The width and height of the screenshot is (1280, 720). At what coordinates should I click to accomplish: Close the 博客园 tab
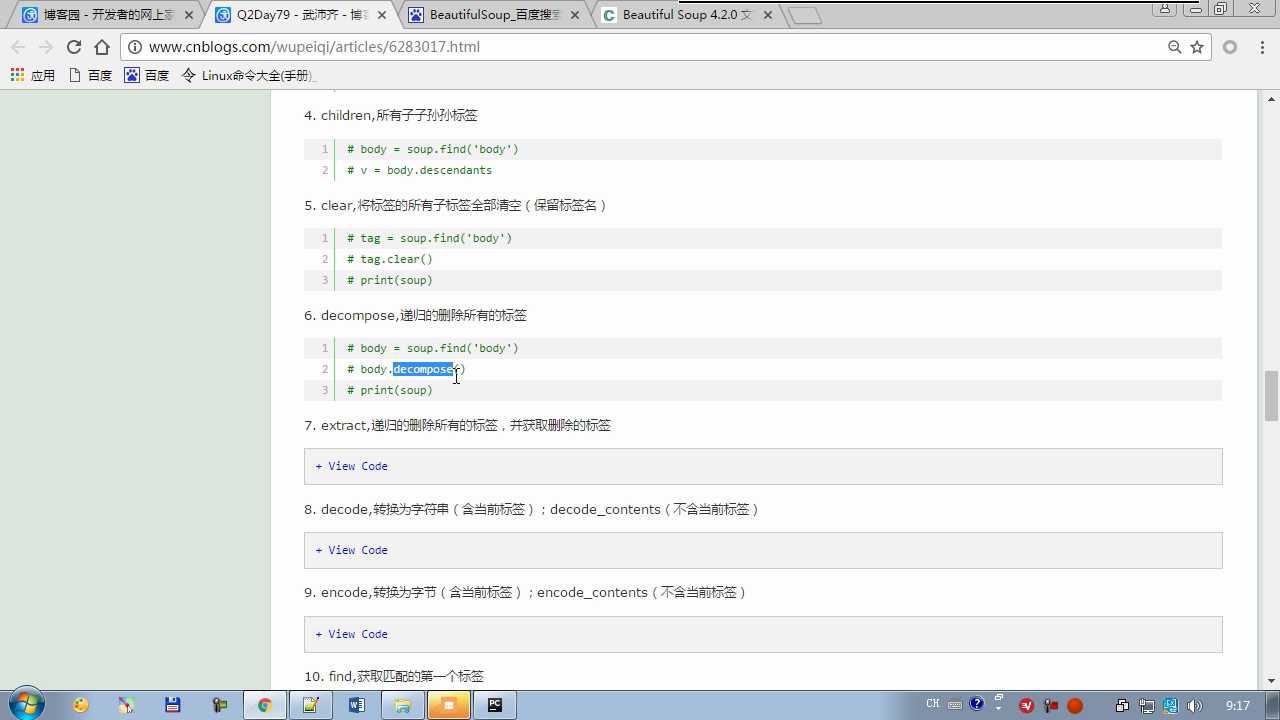tap(189, 15)
